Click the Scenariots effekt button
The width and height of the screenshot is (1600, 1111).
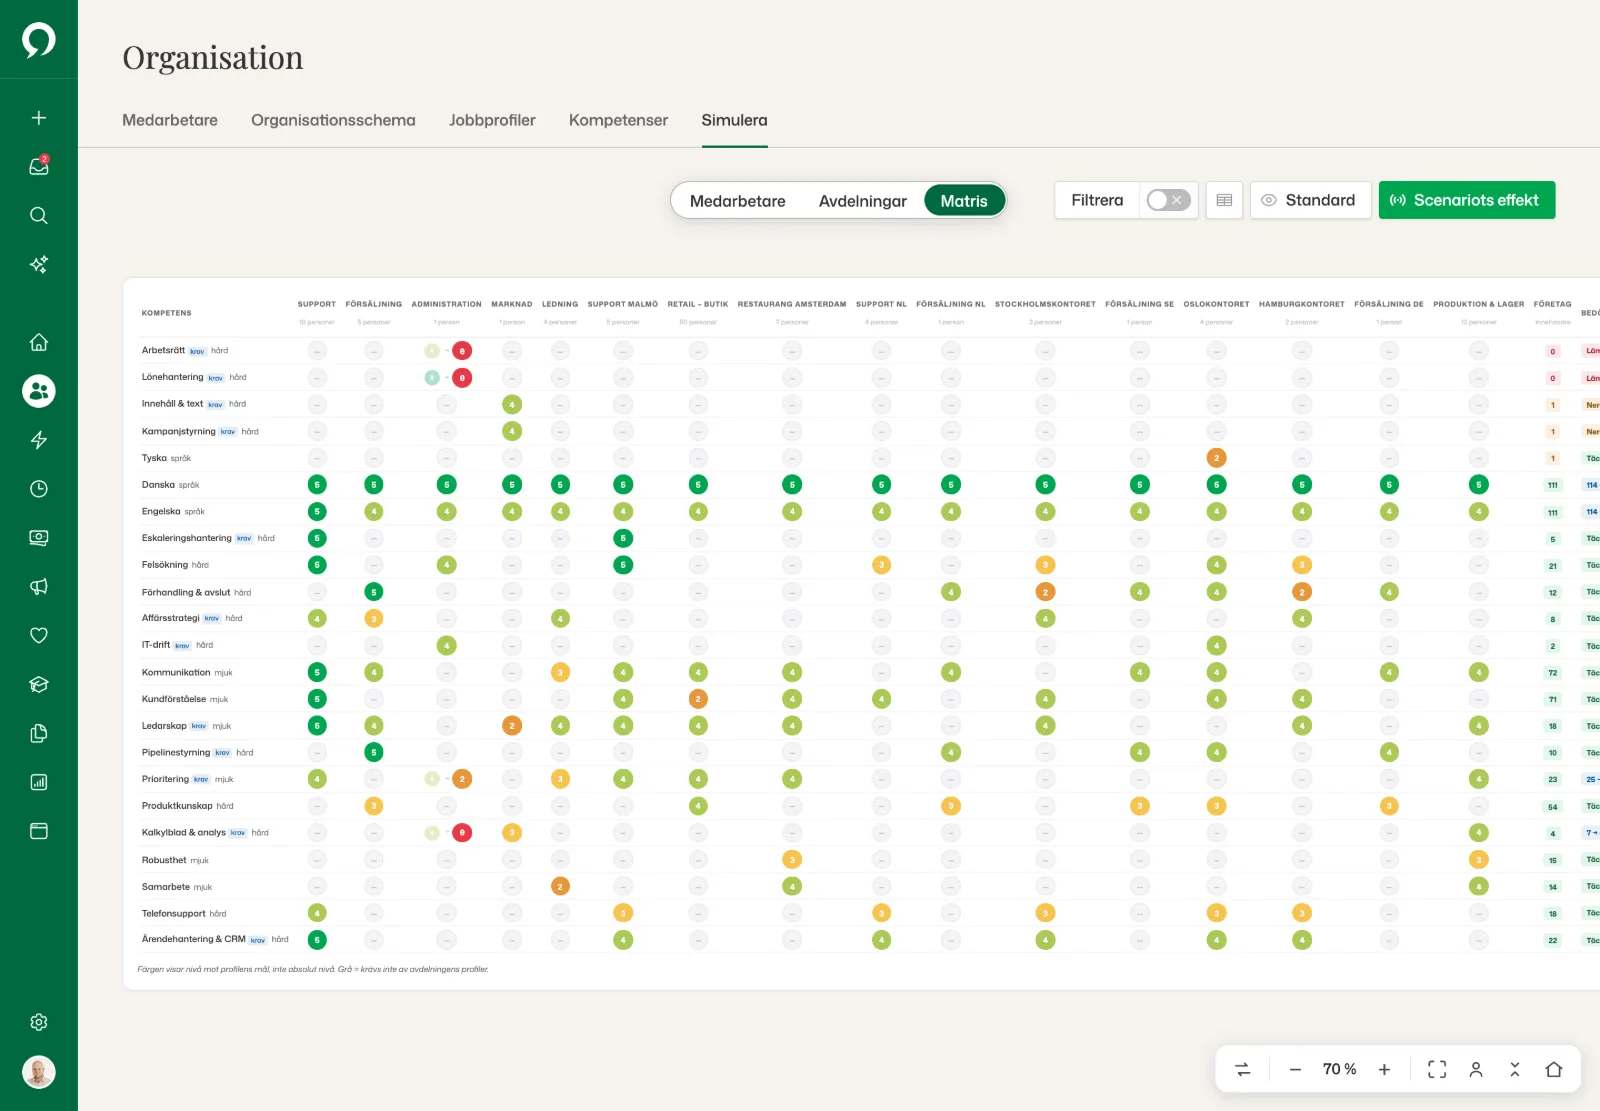coord(1466,200)
